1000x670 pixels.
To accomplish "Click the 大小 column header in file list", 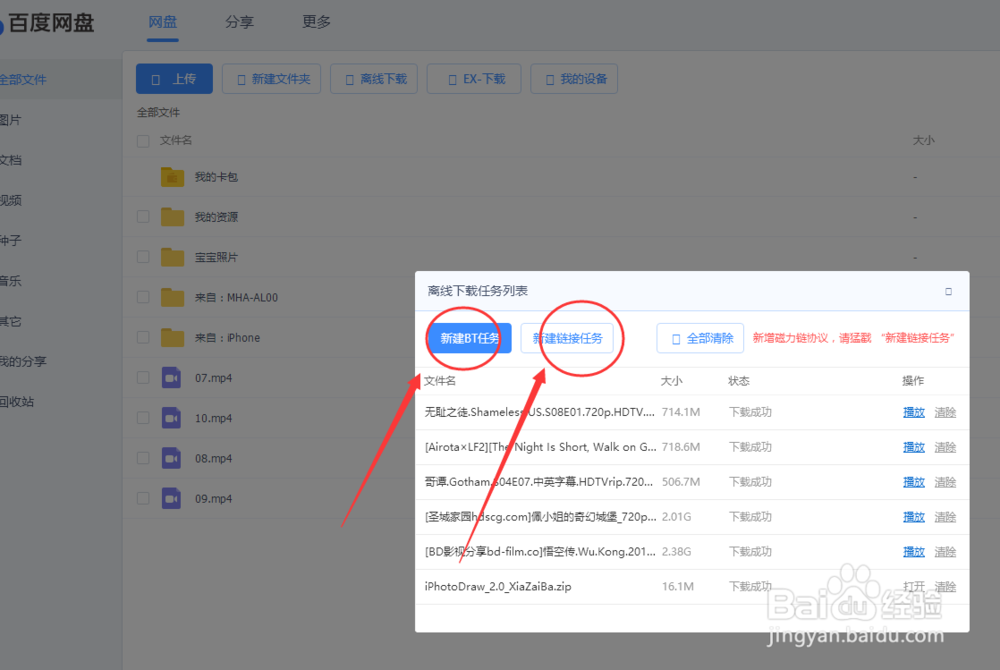I will tap(923, 140).
